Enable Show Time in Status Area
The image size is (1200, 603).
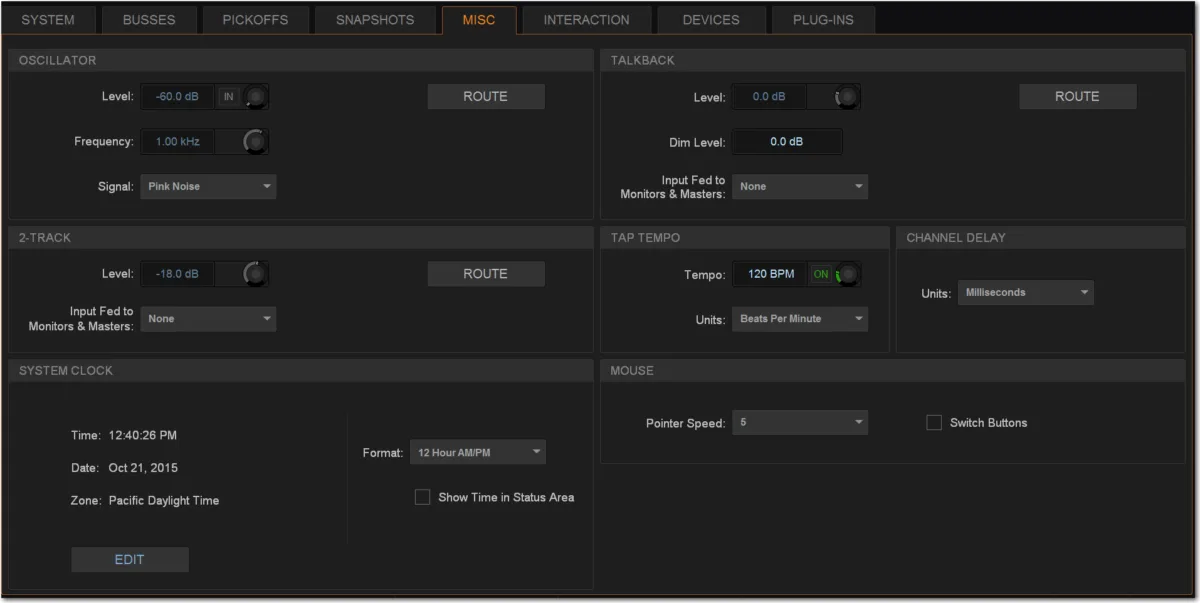click(x=422, y=497)
